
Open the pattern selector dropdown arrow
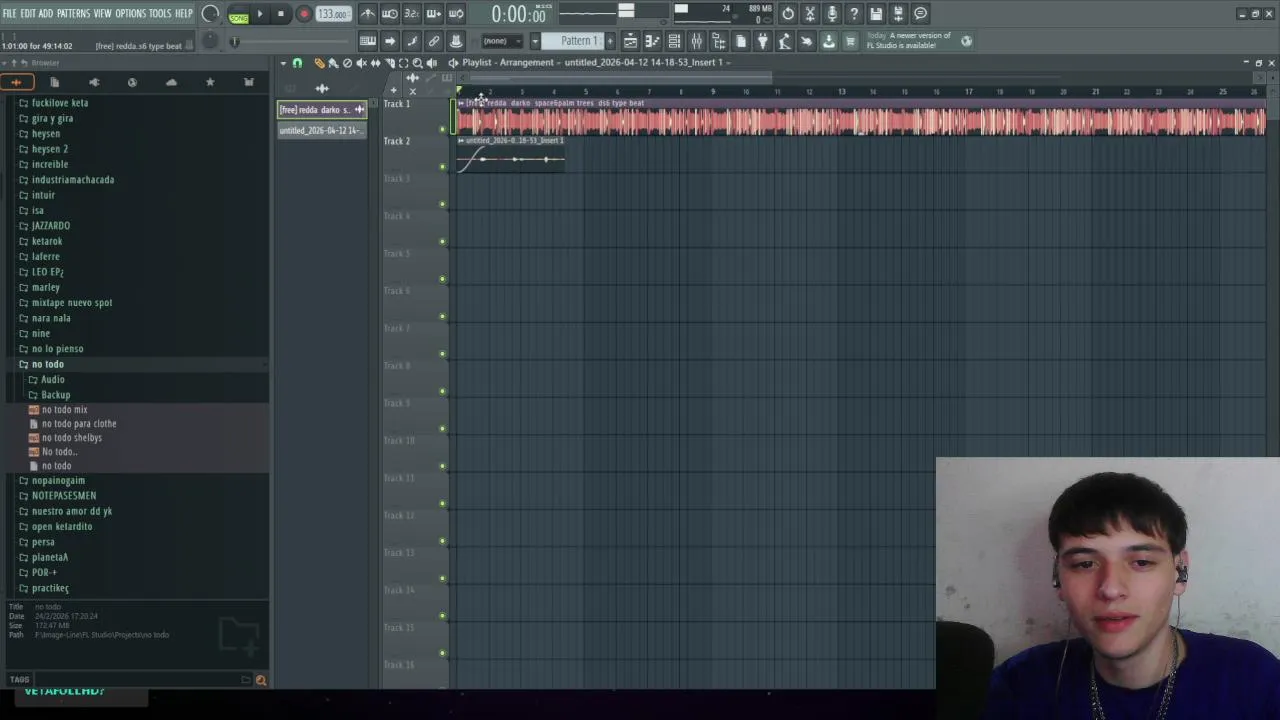click(x=535, y=41)
